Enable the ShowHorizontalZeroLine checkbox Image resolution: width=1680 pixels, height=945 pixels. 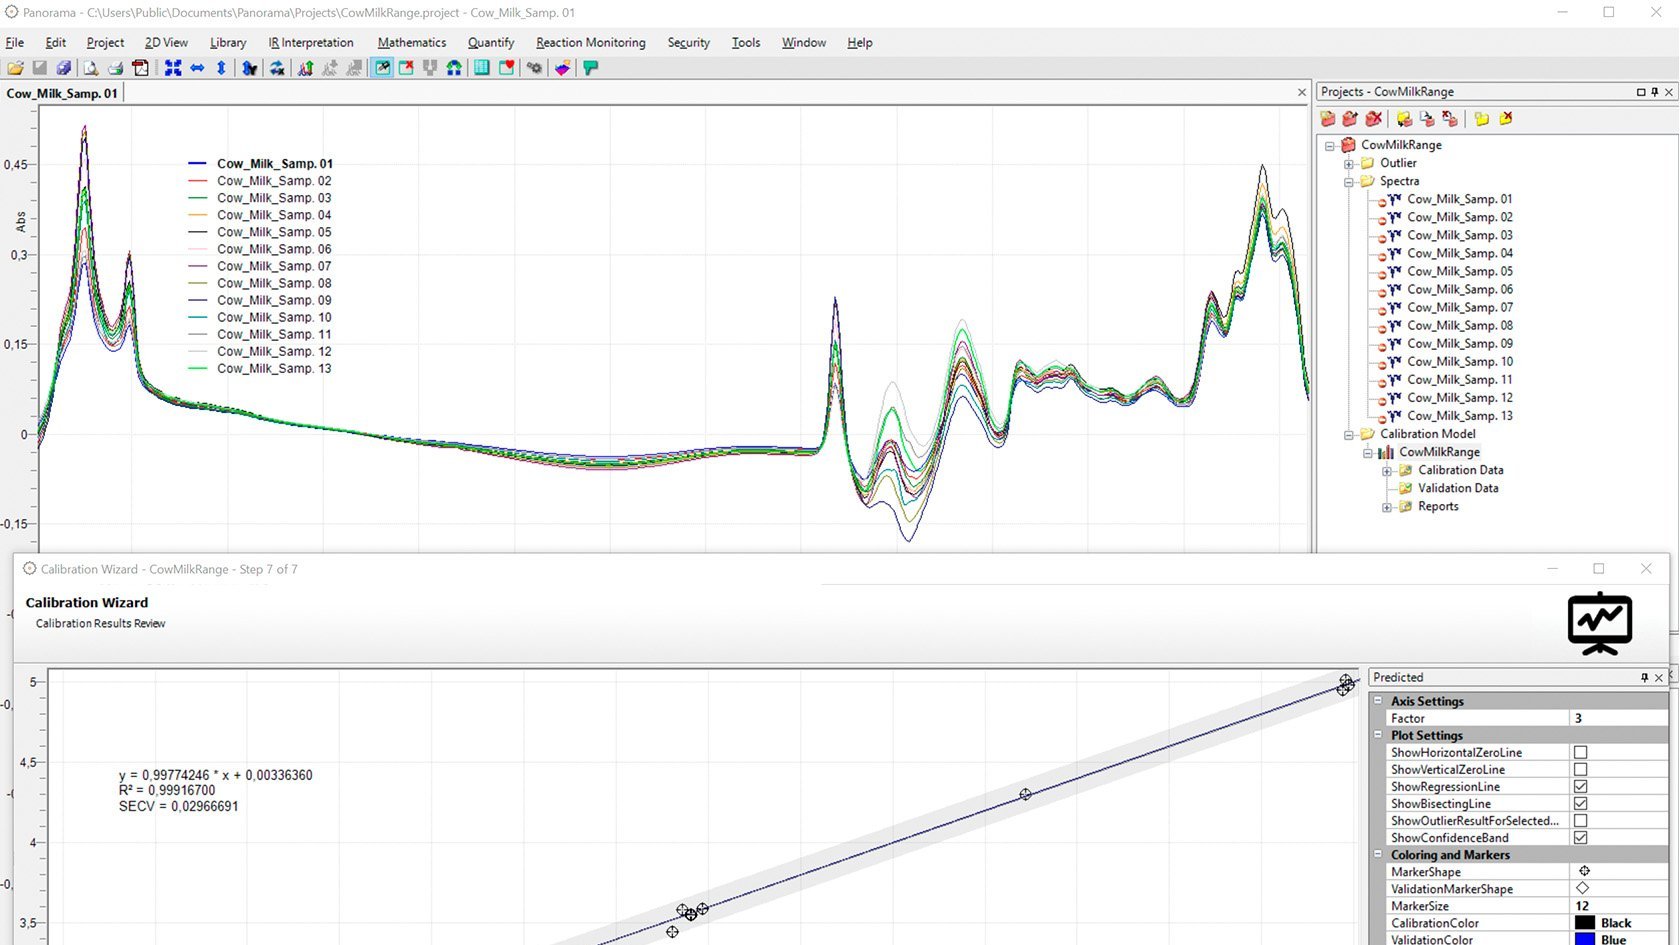click(1580, 752)
